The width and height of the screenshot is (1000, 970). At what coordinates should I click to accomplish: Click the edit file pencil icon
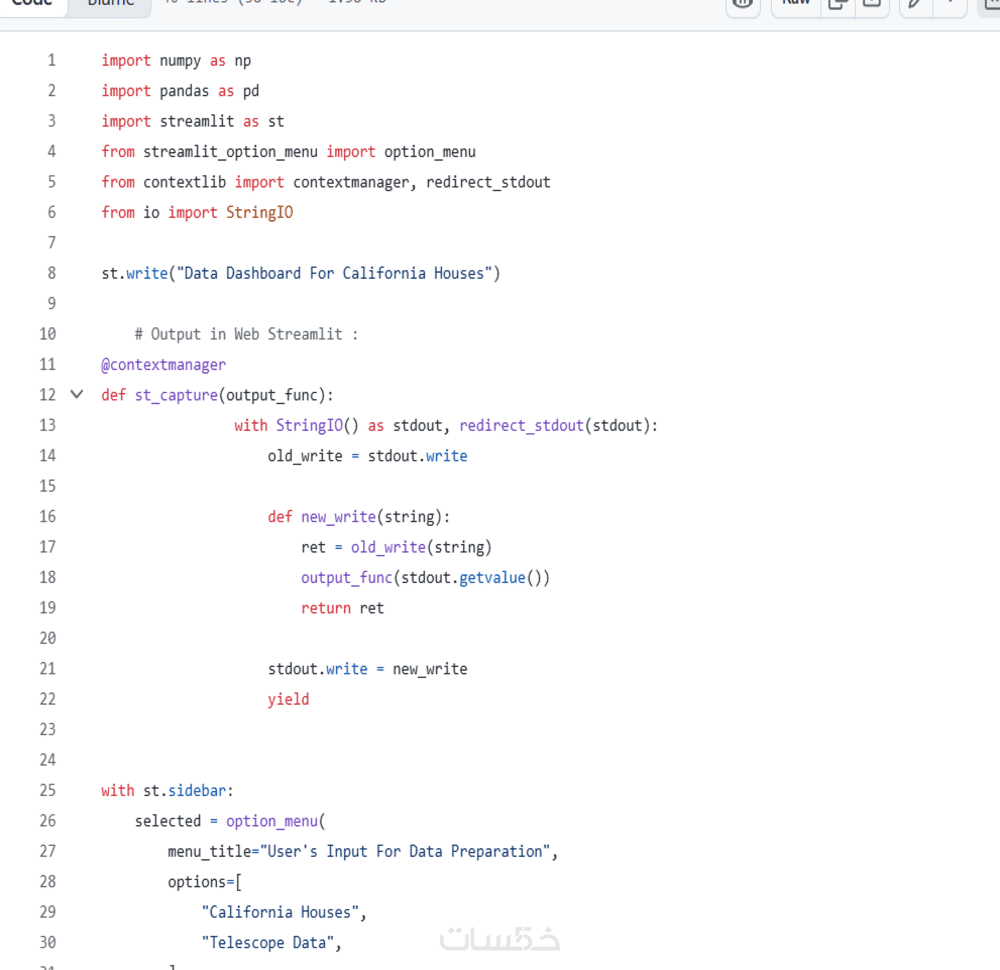pyautogui.click(x=915, y=4)
